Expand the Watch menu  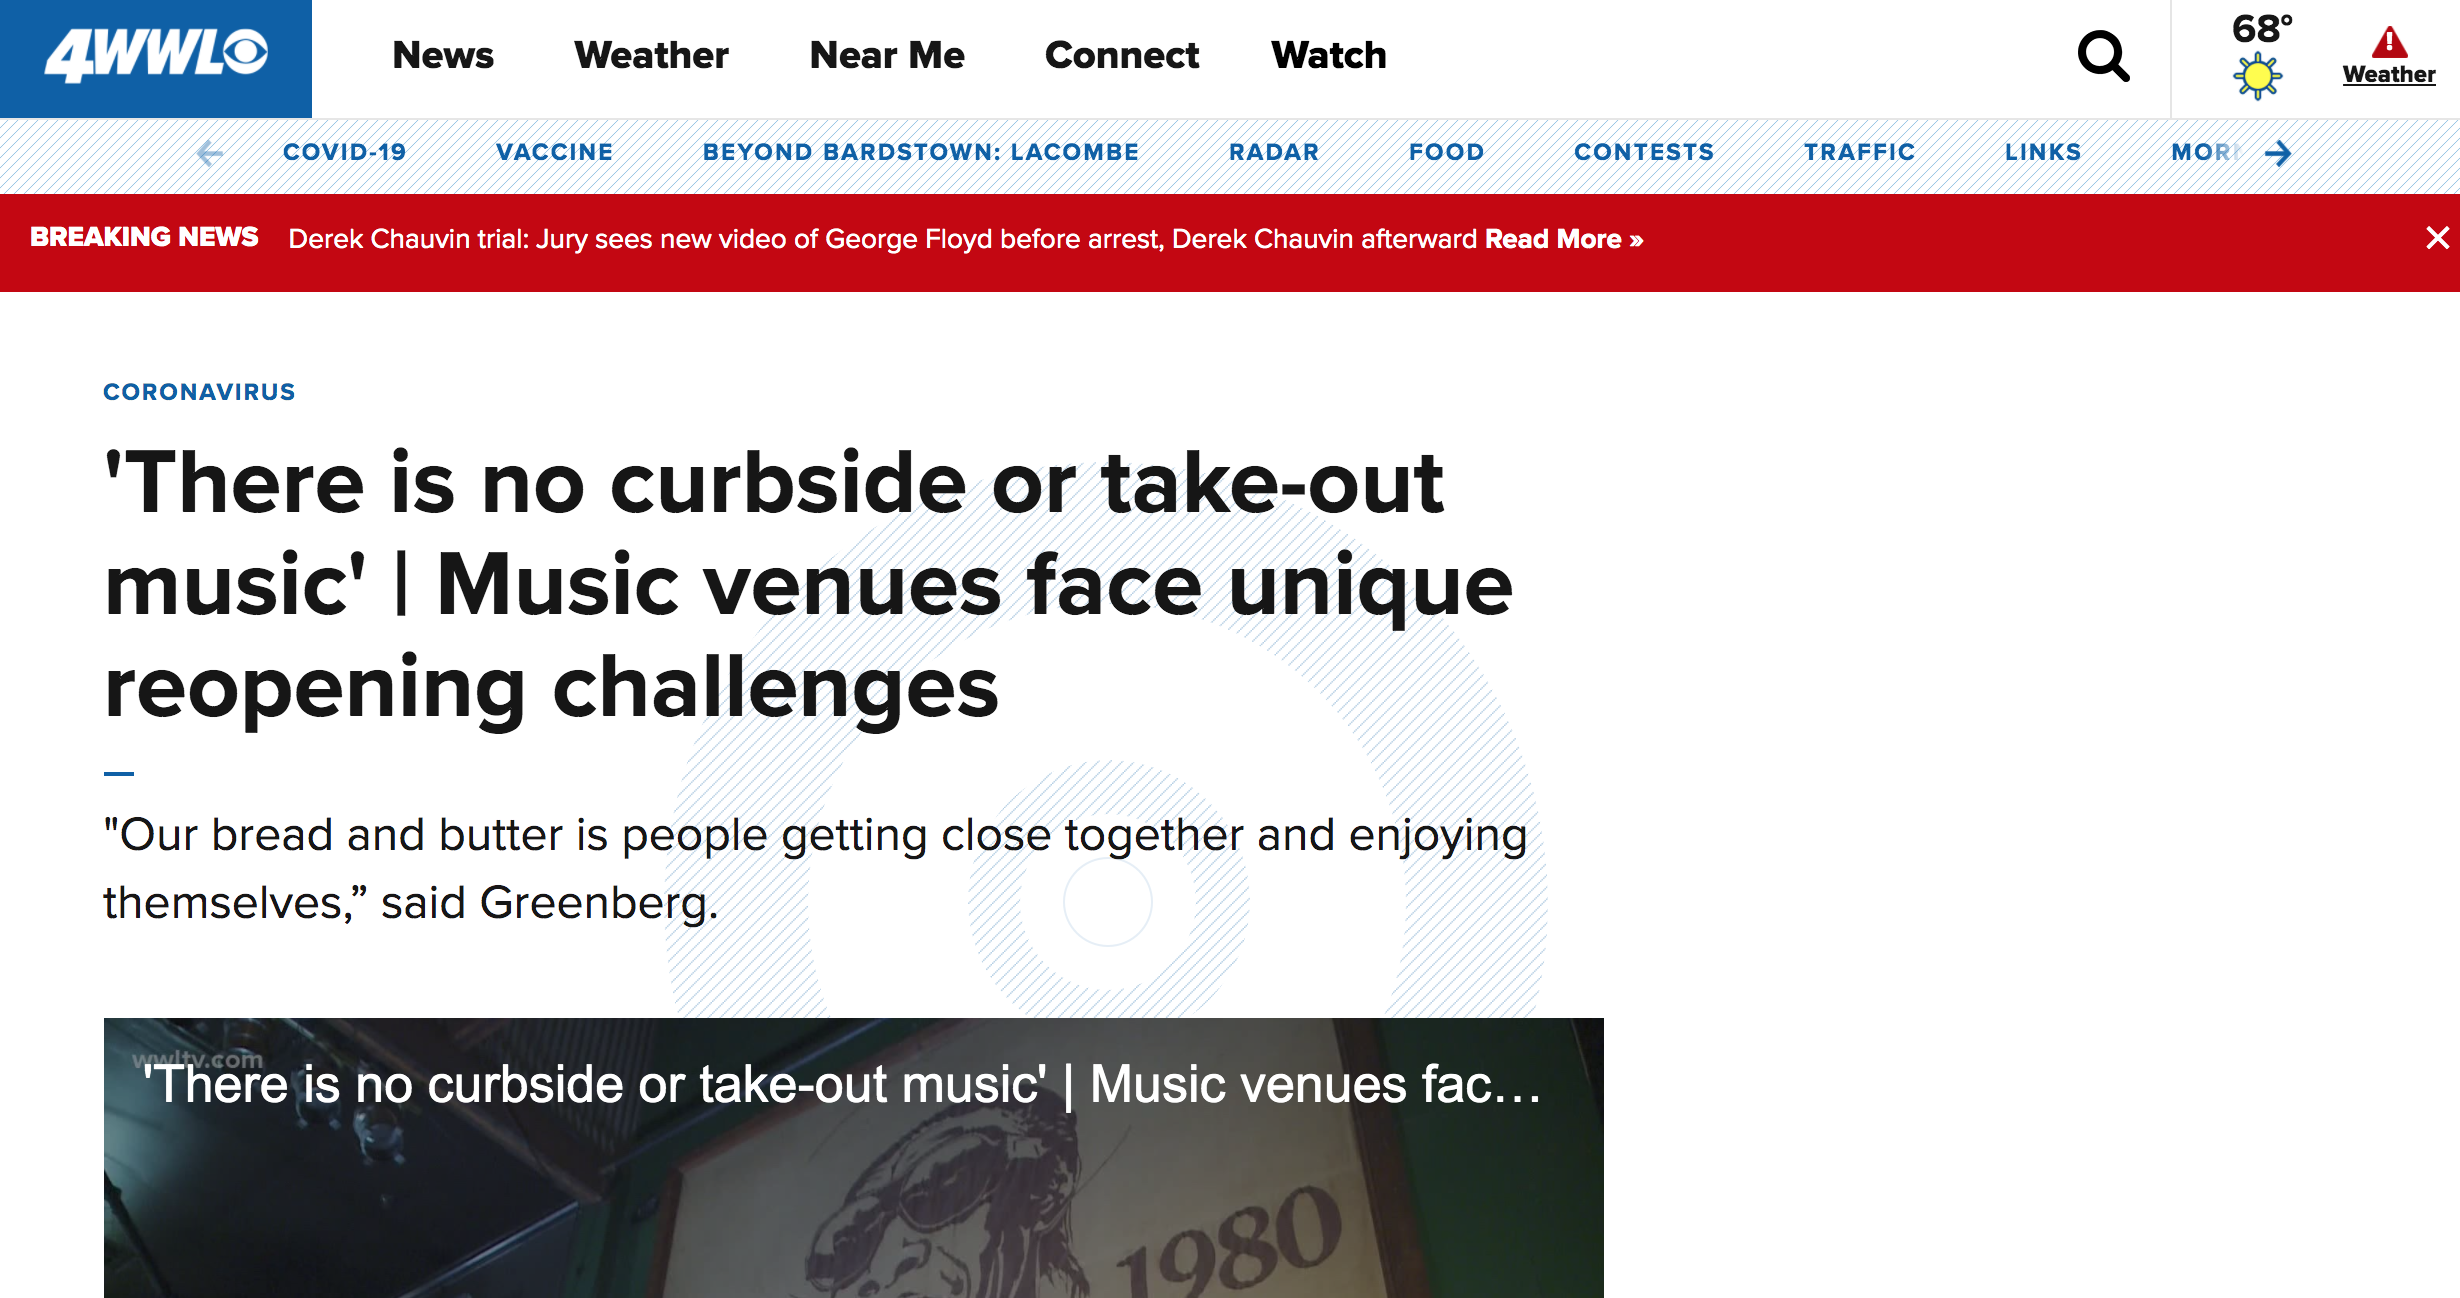coord(1328,56)
